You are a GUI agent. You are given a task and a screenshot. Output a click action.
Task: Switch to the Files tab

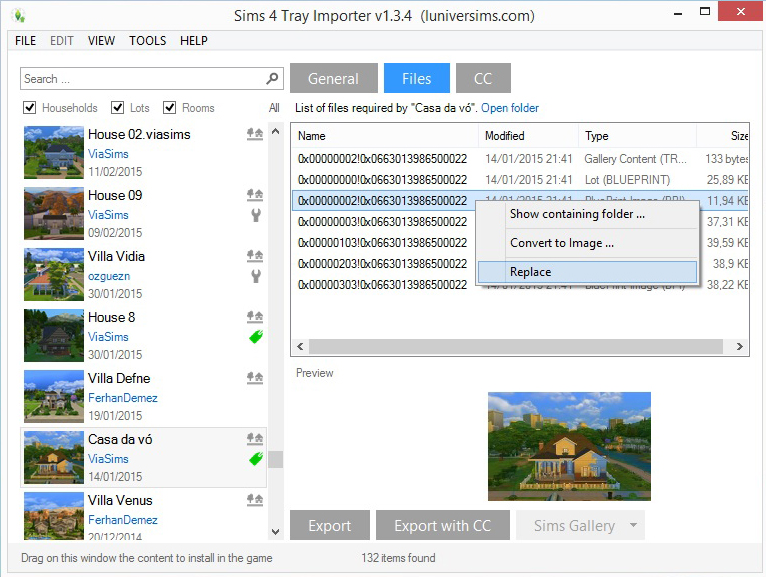pyautogui.click(x=417, y=78)
